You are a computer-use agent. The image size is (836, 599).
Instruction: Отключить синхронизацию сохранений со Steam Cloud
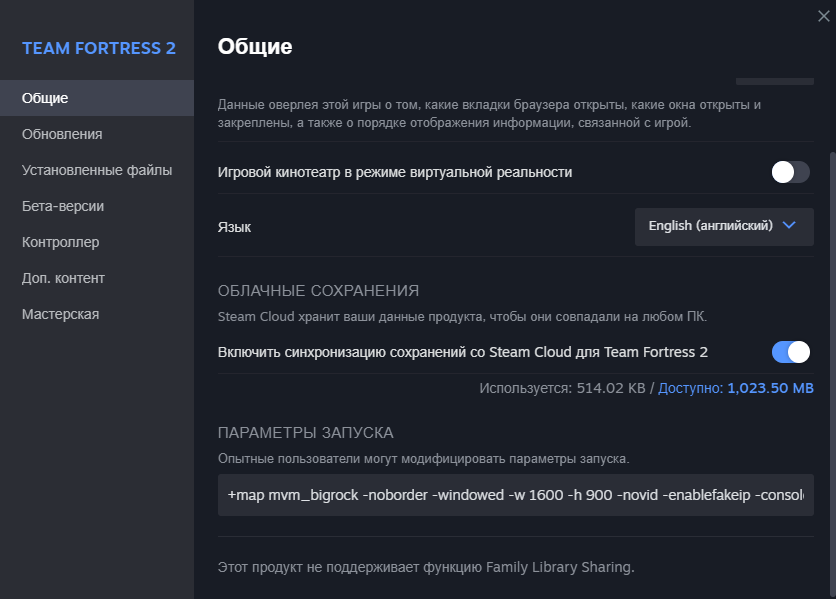[789, 352]
